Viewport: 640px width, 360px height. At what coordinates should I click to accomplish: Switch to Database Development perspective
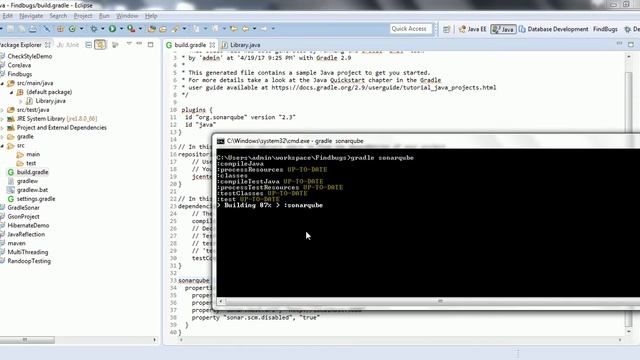(553, 29)
